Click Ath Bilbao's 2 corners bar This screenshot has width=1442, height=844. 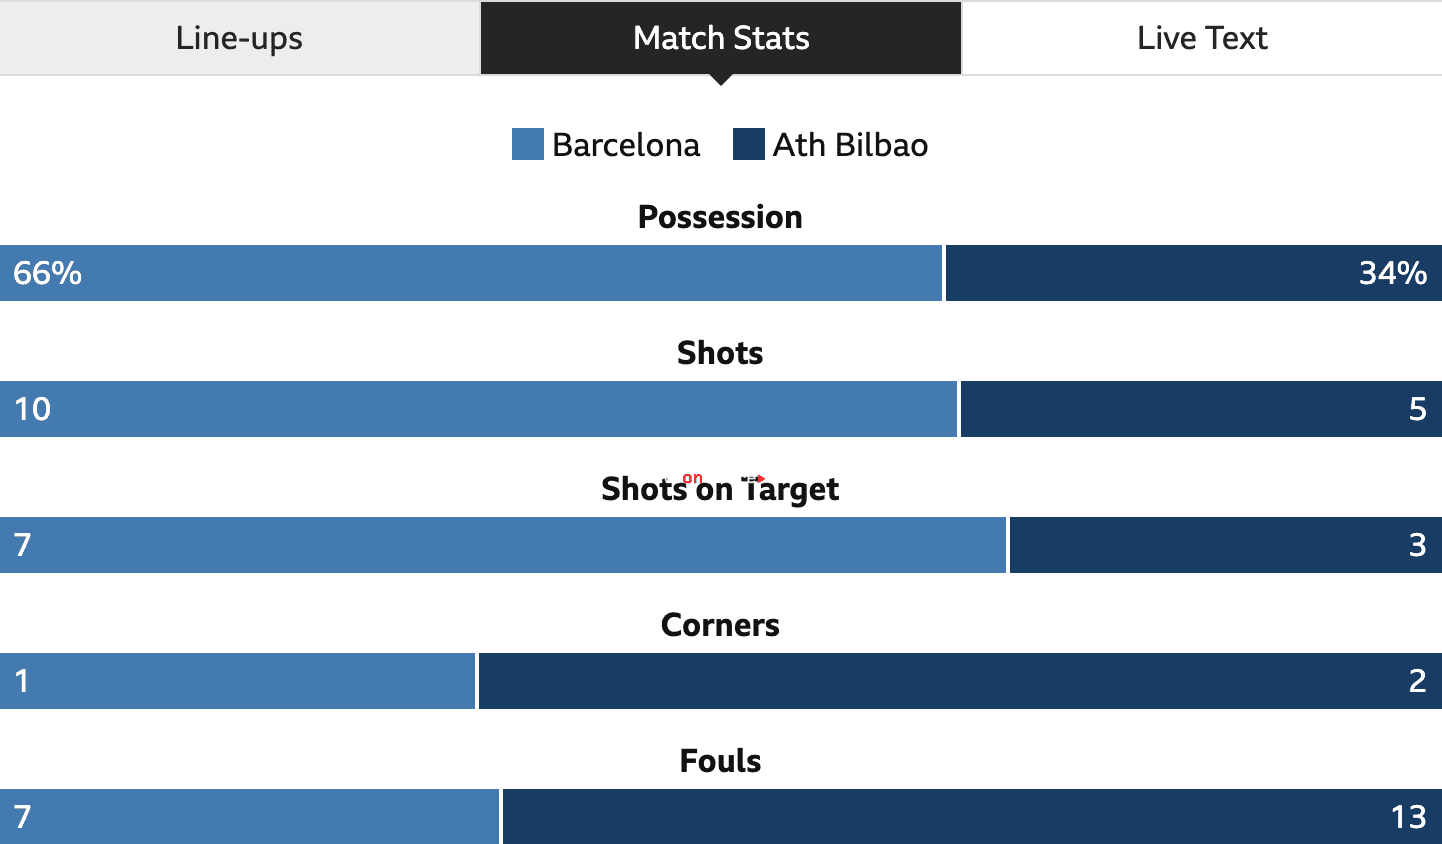tap(960, 681)
